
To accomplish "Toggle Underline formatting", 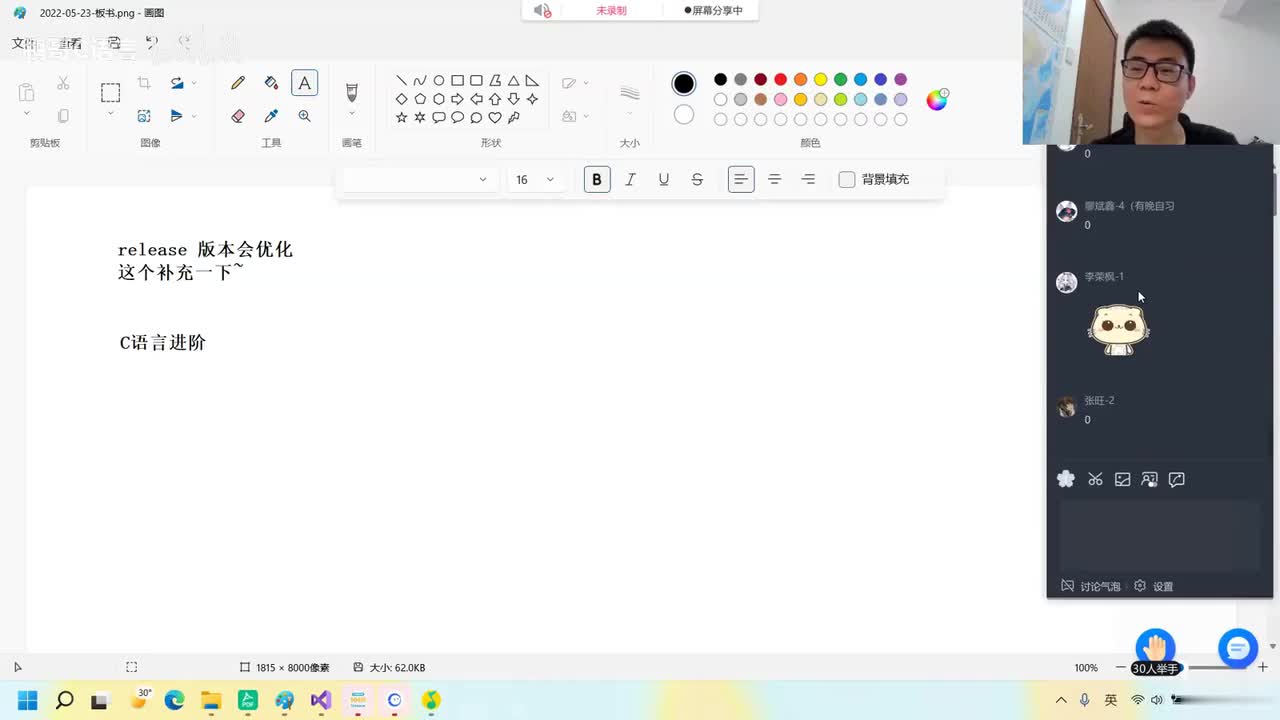I will coord(663,179).
